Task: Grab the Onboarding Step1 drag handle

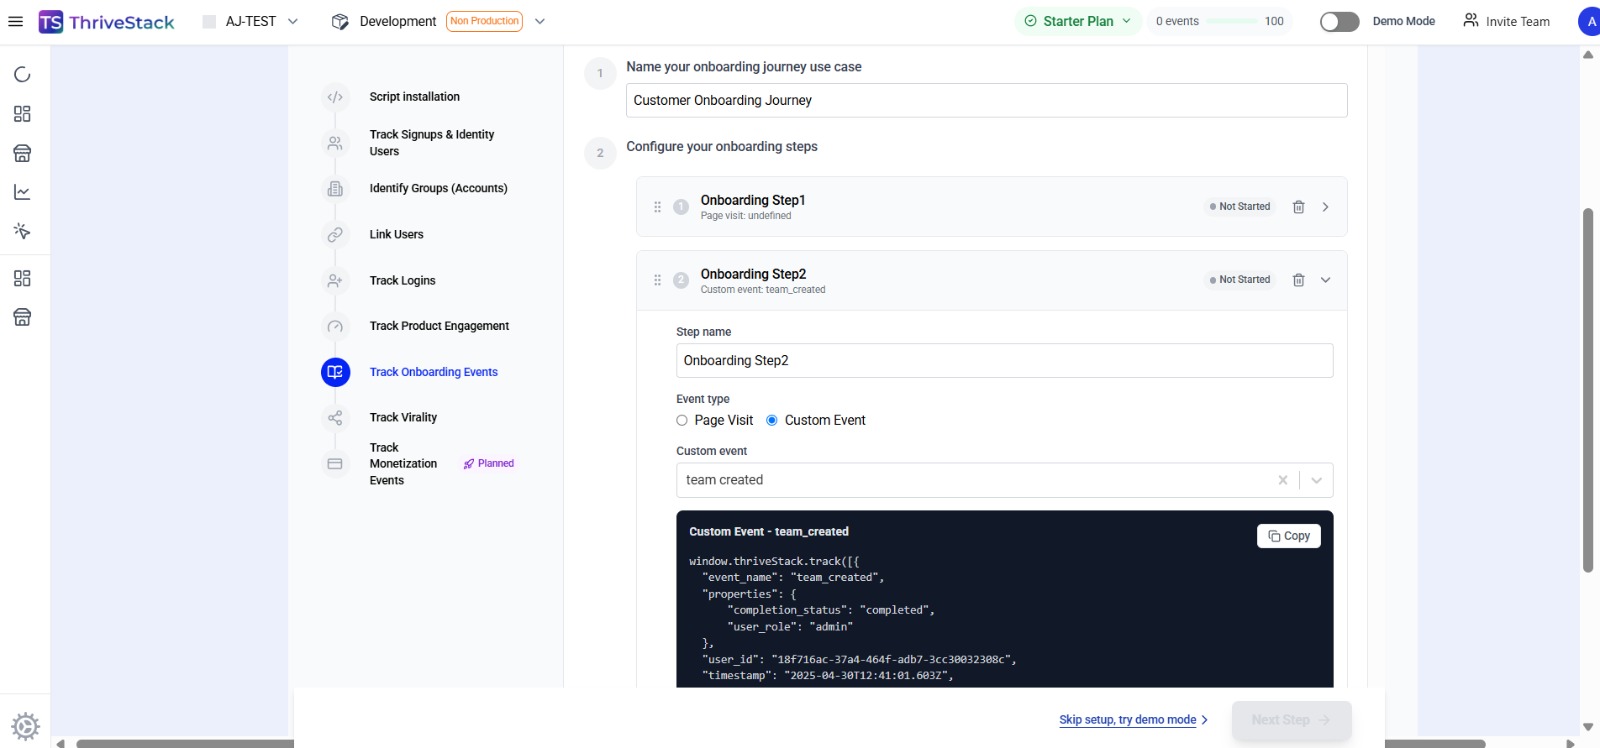Action: [x=657, y=207]
